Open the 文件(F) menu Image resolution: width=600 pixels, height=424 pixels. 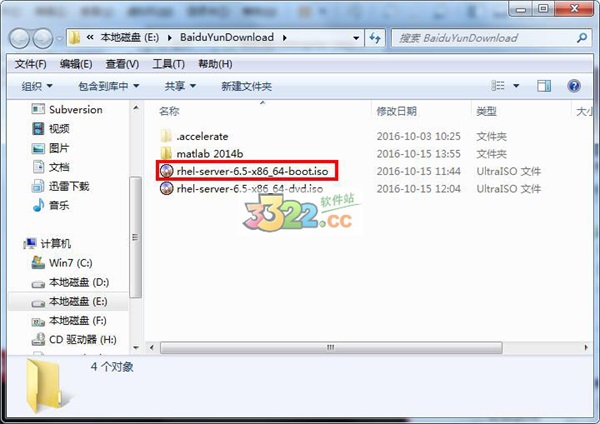pyautogui.click(x=31, y=64)
